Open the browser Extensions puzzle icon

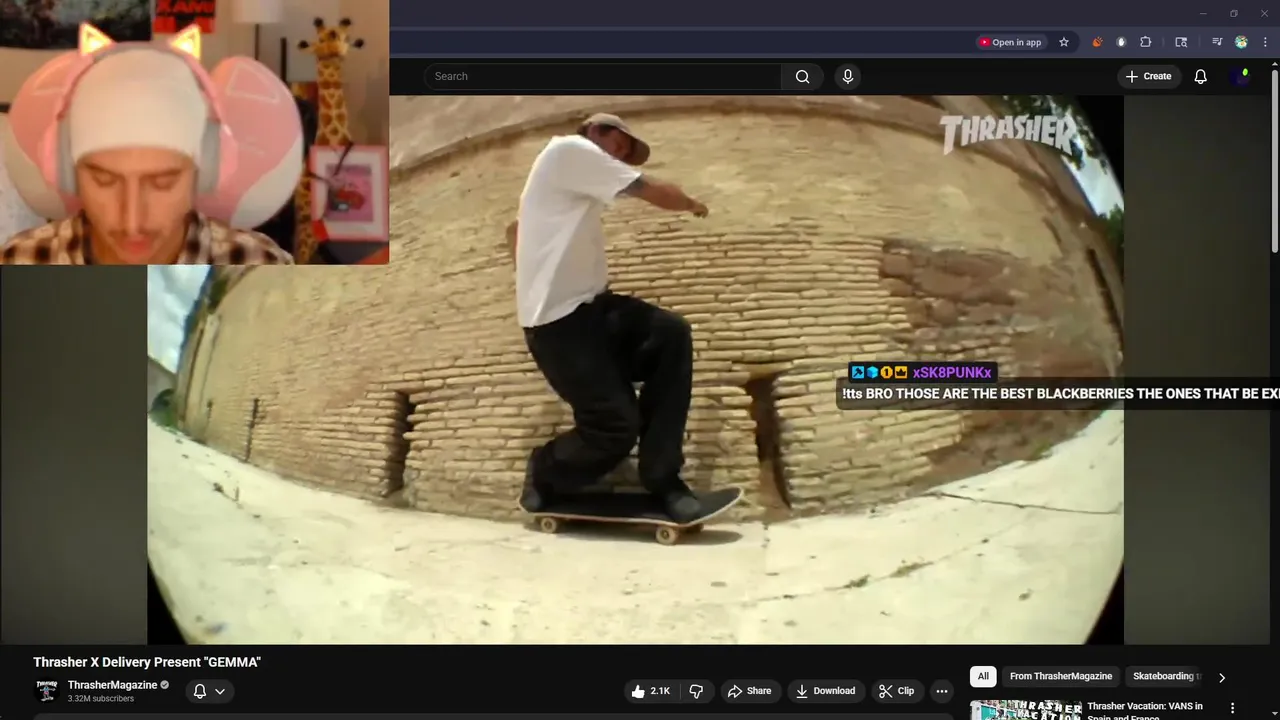(1146, 42)
